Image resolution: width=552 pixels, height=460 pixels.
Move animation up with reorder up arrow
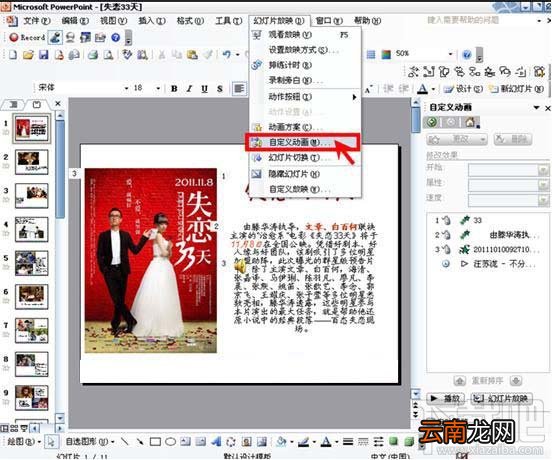pos(459,381)
